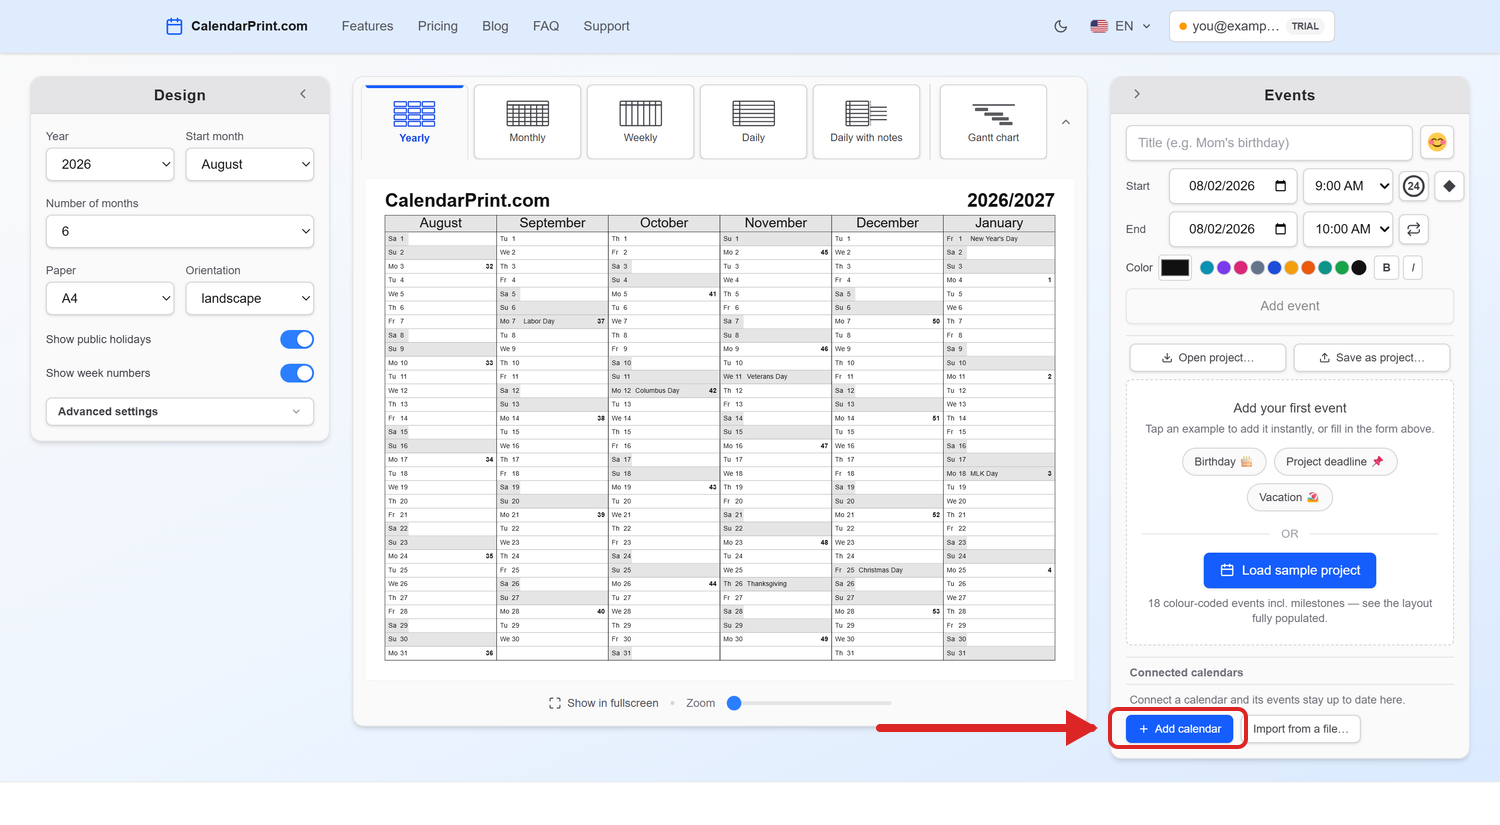The width and height of the screenshot is (1500, 825).
Task: Open End date calendar picker icon
Action: [1280, 229]
